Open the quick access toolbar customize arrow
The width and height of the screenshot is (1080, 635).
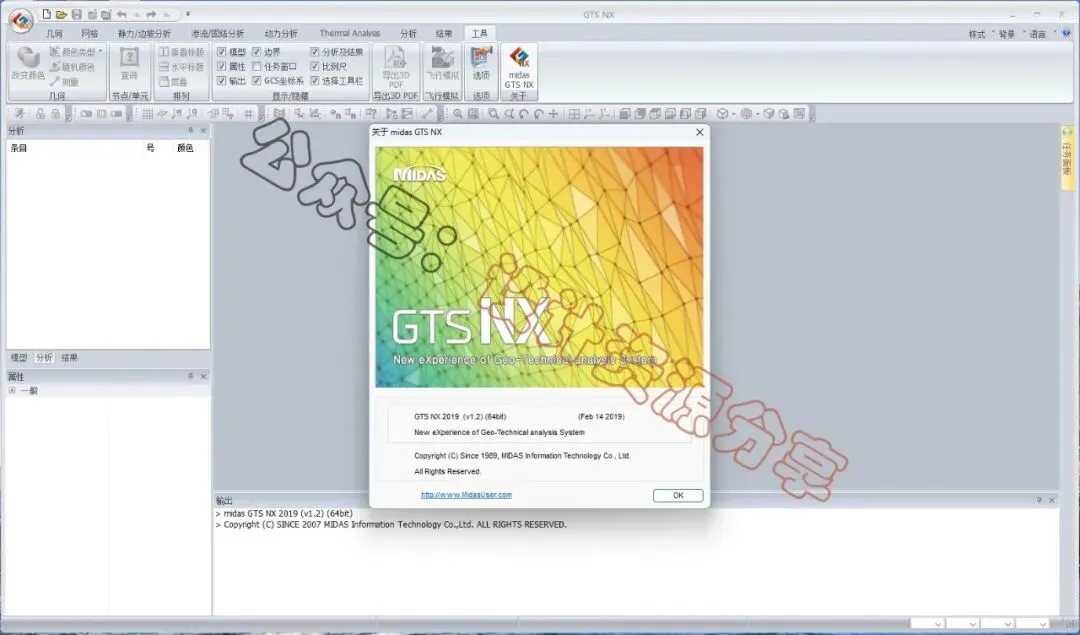tap(188, 14)
